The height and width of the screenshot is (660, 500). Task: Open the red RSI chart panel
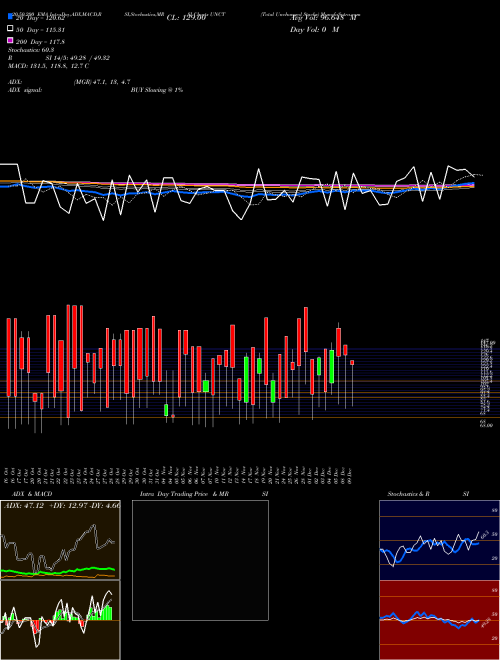pos(439,620)
